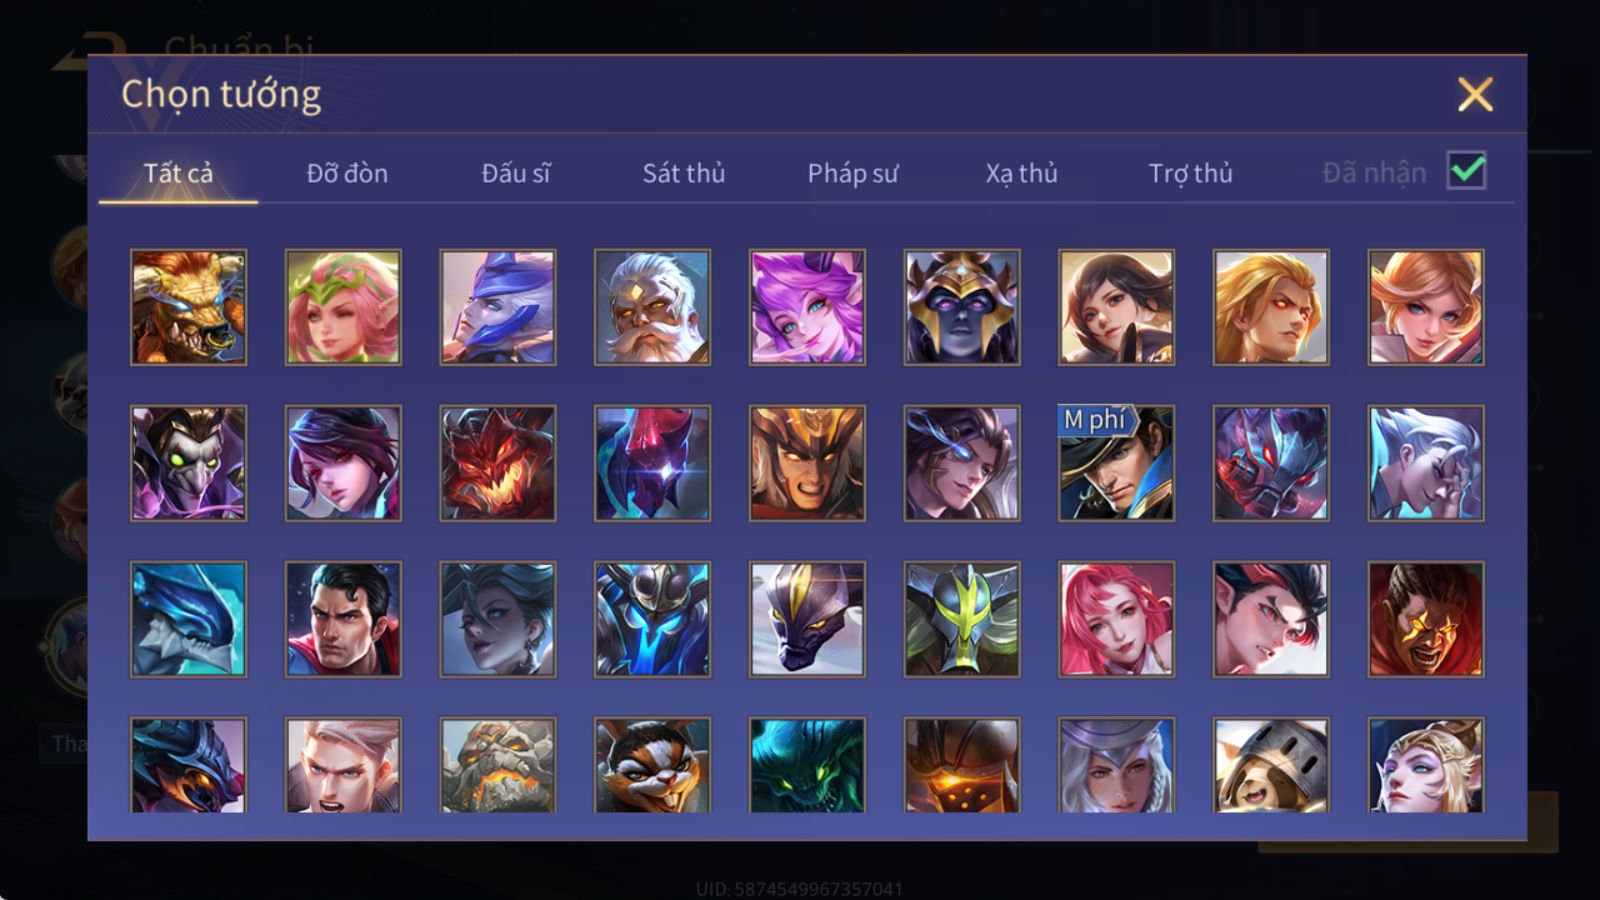
Task: Toggle the 'Đã nhận' checkbox
Action: (x=1466, y=171)
